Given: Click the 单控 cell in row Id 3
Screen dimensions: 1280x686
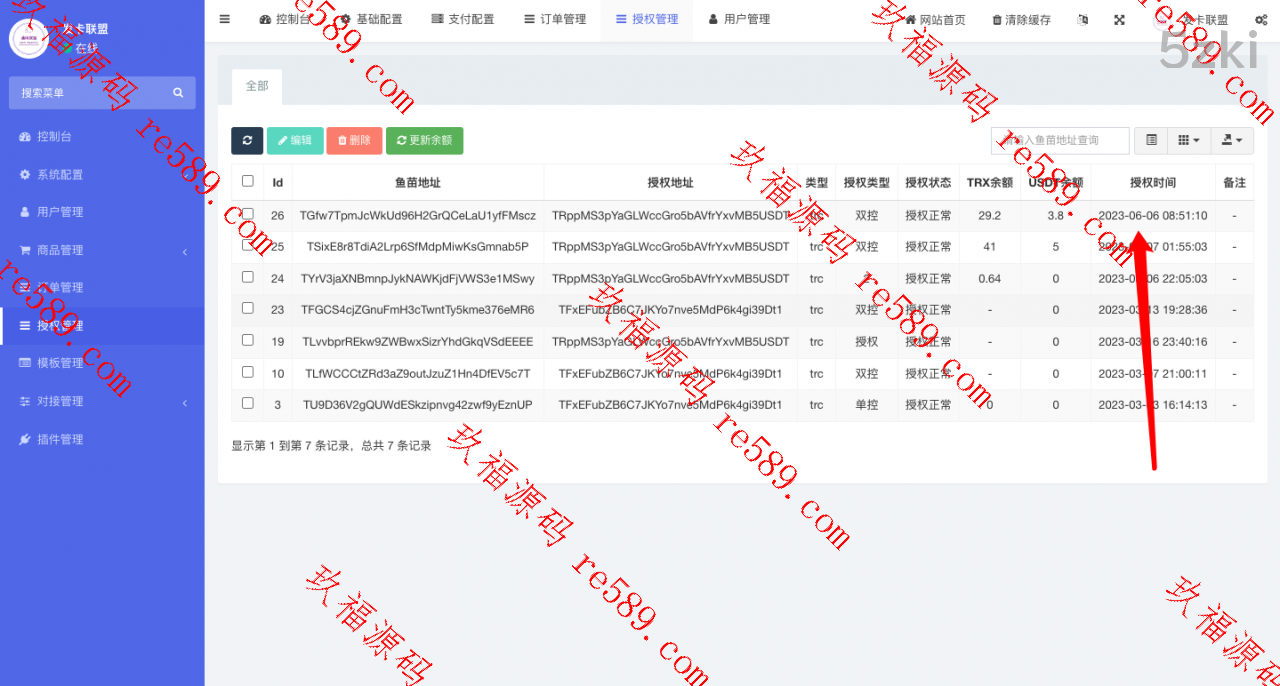Looking at the screenshot, I should [x=867, y=405].
